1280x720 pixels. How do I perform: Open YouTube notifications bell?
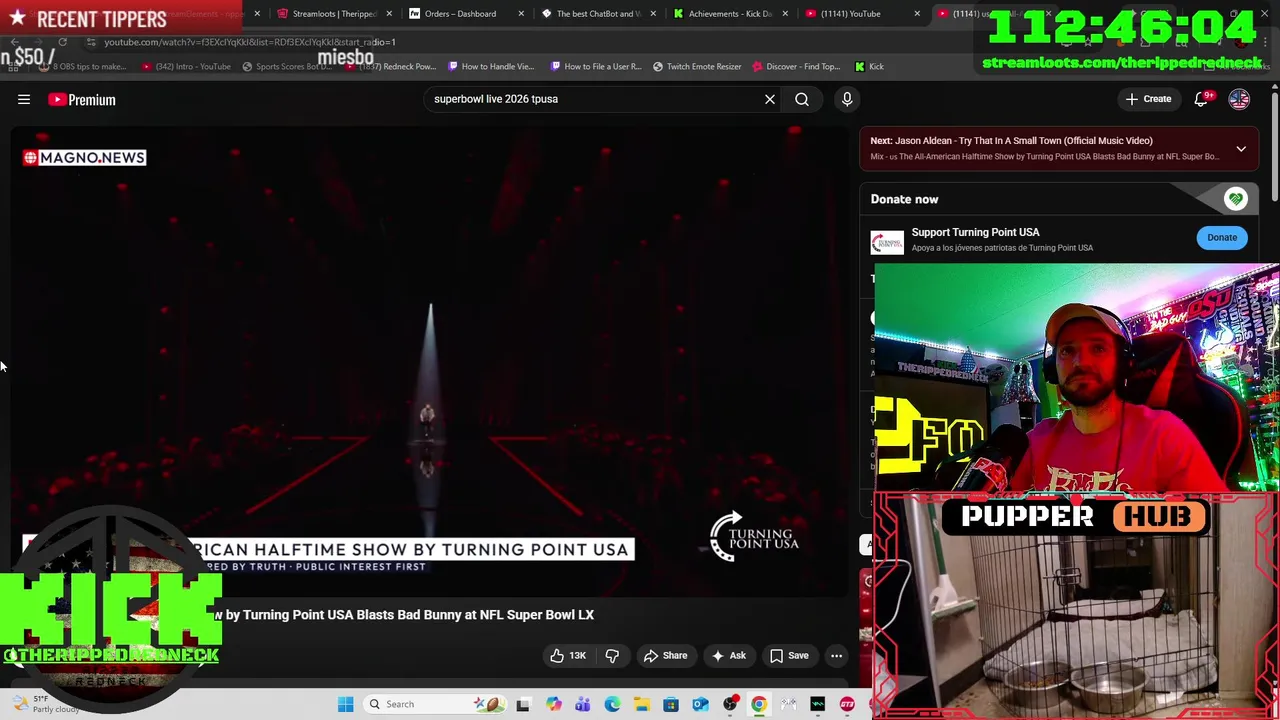coord(1201,99)
